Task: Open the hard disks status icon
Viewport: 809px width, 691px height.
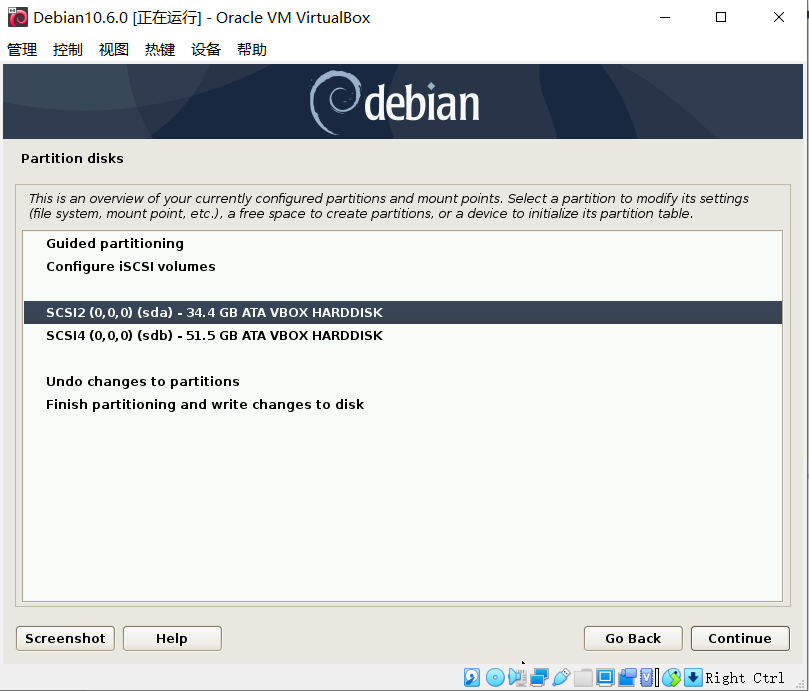Action: (470, 678)
